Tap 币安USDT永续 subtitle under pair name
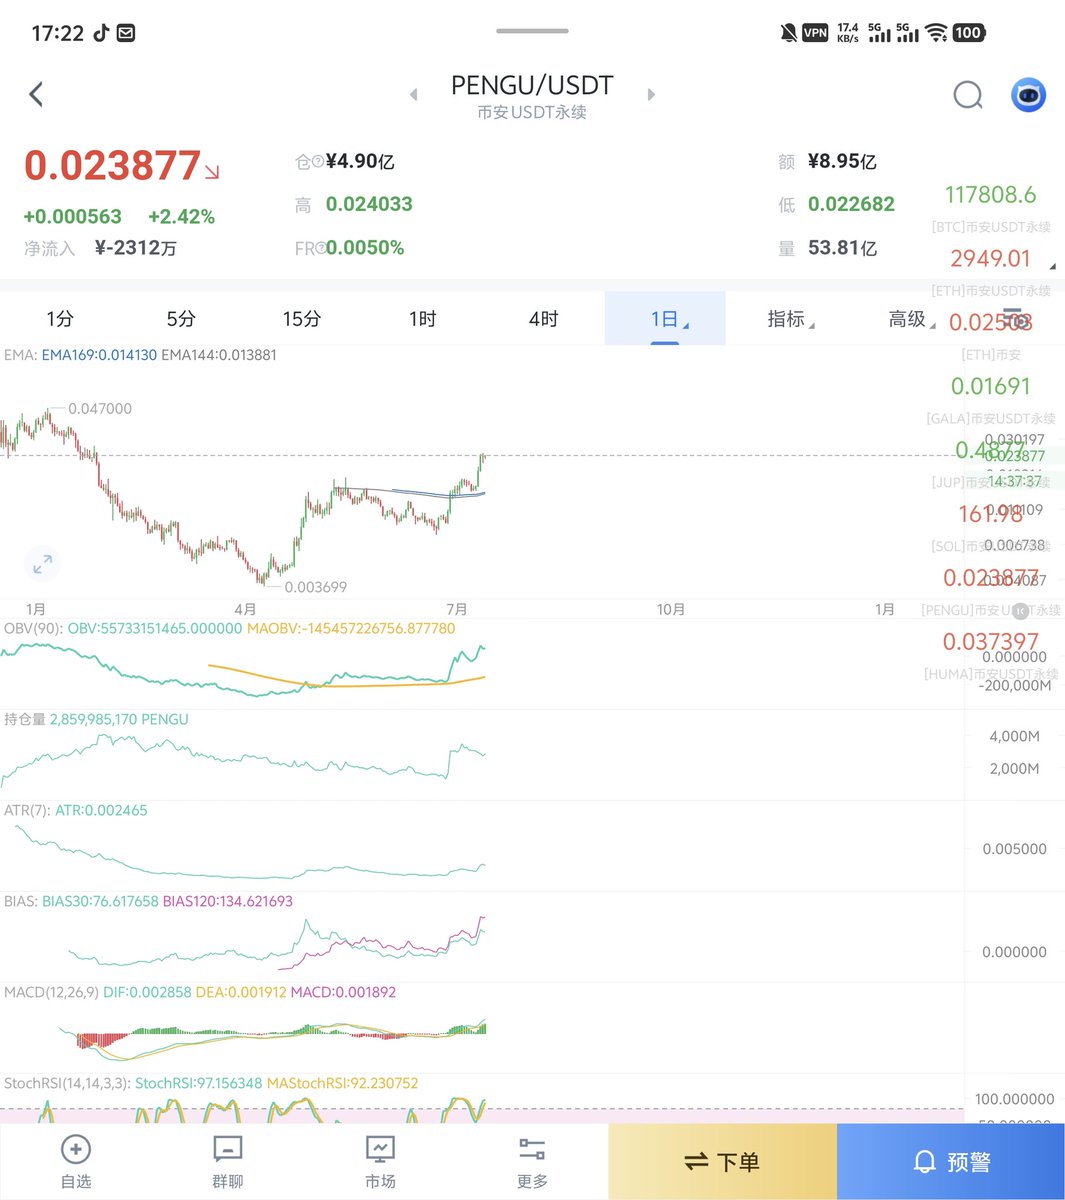Screen dimensions: 1065x1200 (532, 113)
